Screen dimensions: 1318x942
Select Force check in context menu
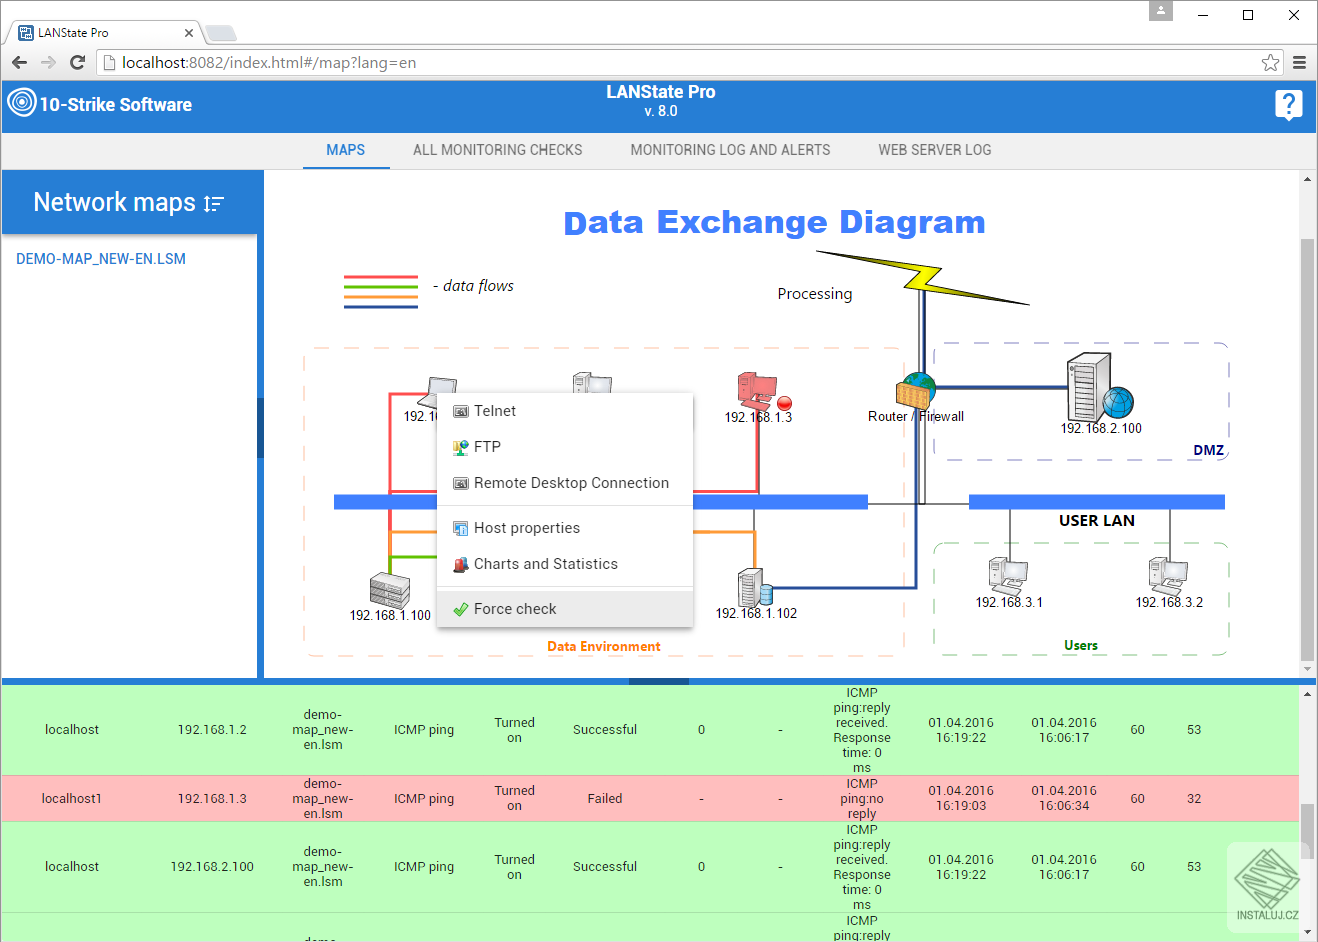[515, 609]
